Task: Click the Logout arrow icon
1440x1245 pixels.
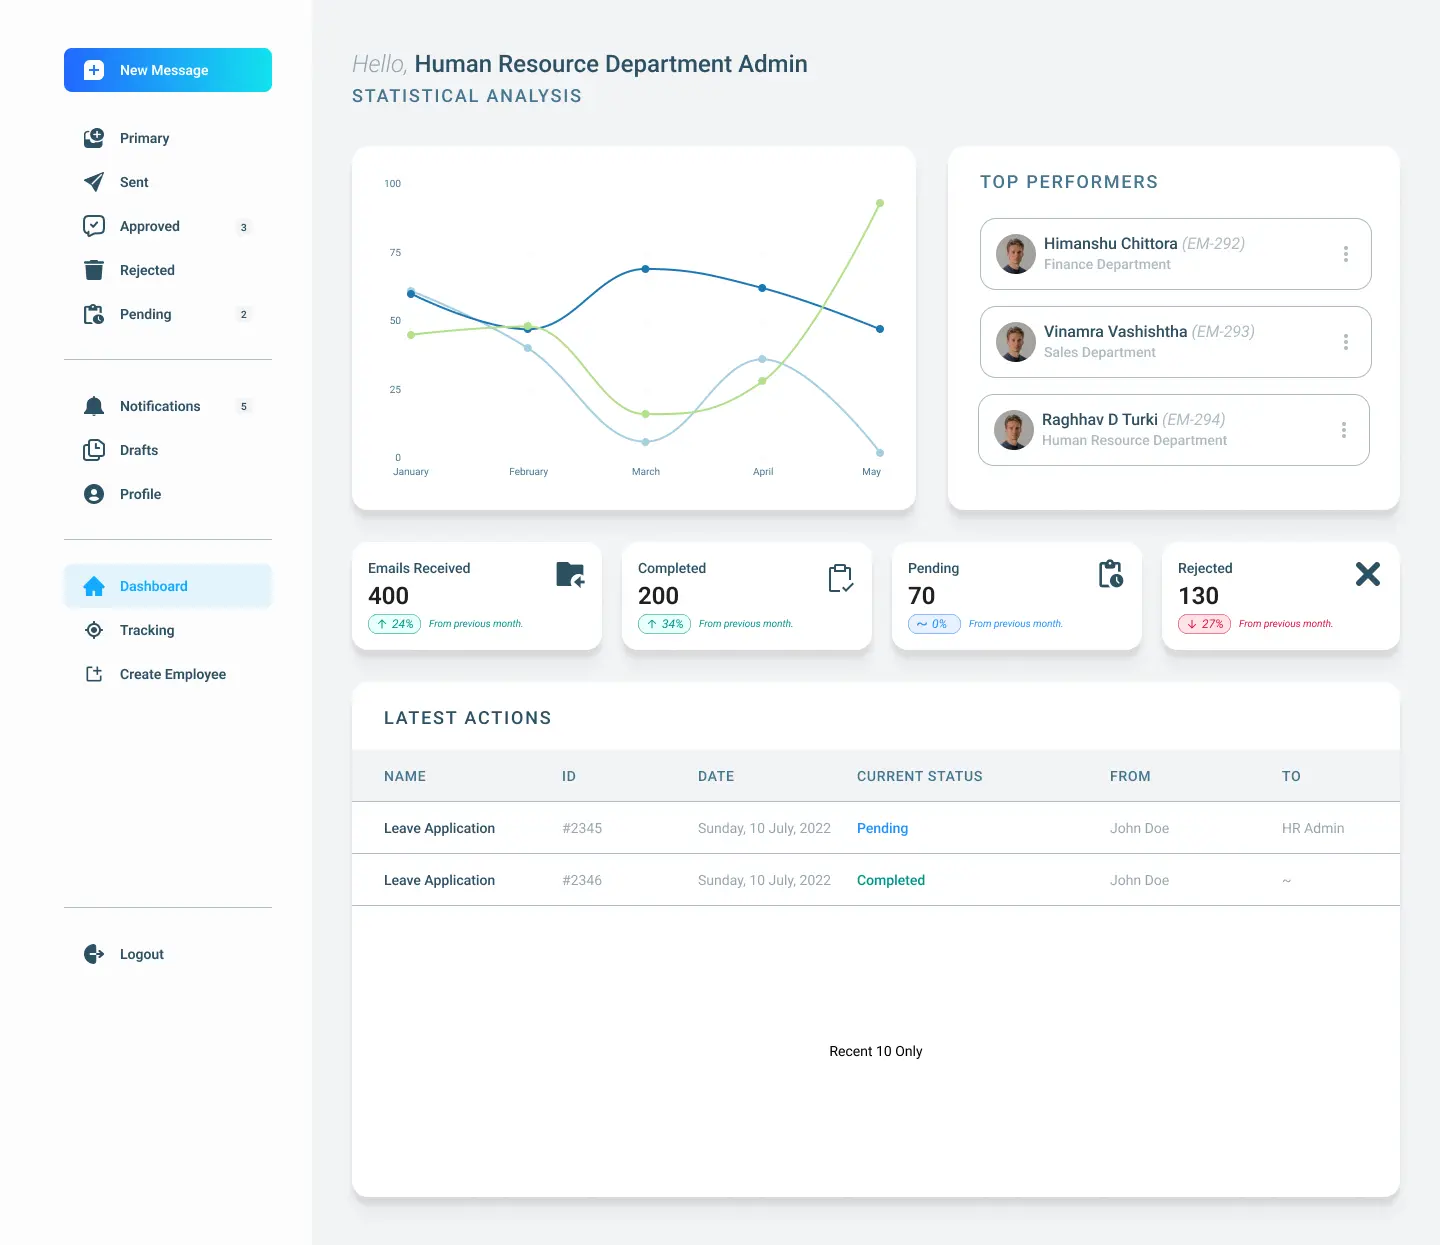Action: coord(94,954)
